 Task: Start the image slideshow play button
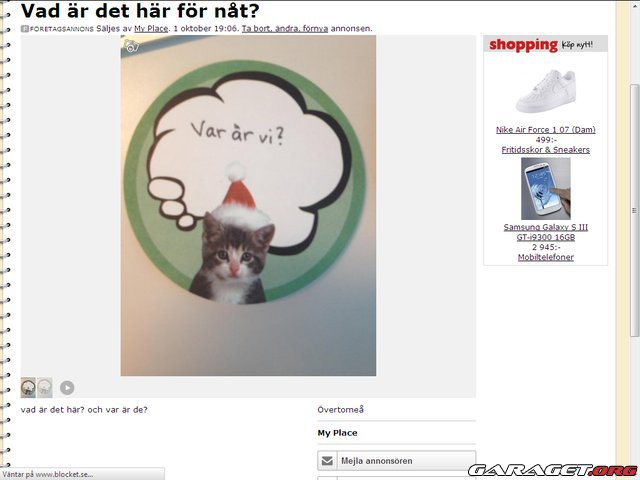coord(67,388)
